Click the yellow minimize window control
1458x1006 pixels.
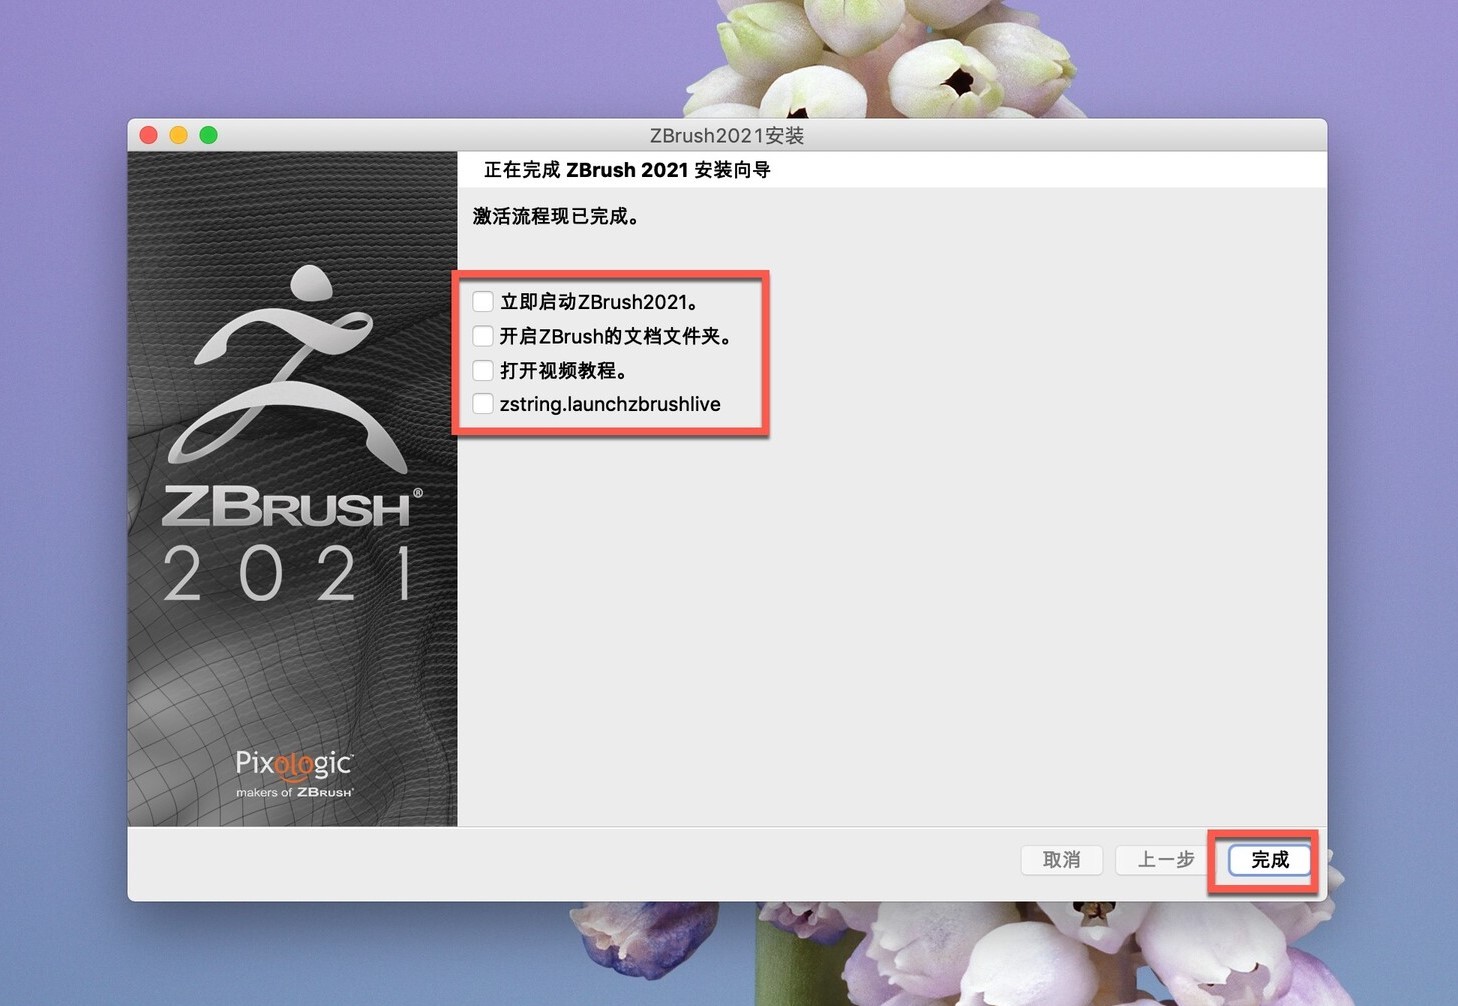[178, 134]
